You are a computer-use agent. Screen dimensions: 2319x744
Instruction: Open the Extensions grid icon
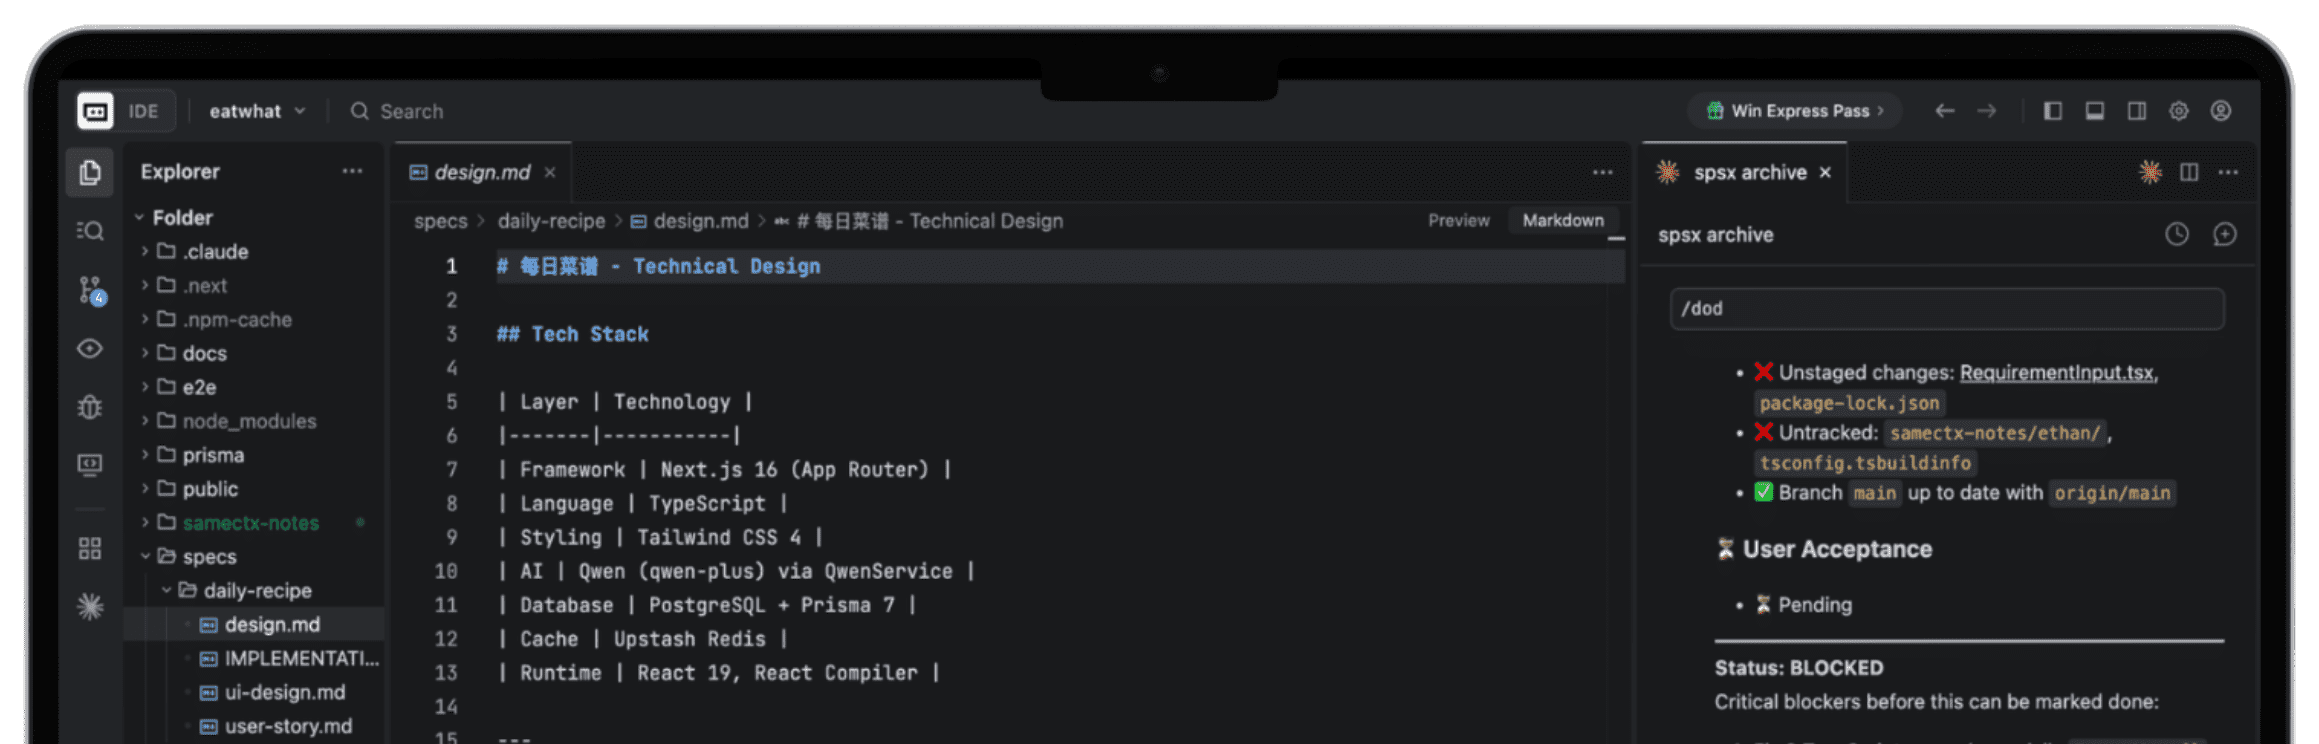tap(90, 548)
